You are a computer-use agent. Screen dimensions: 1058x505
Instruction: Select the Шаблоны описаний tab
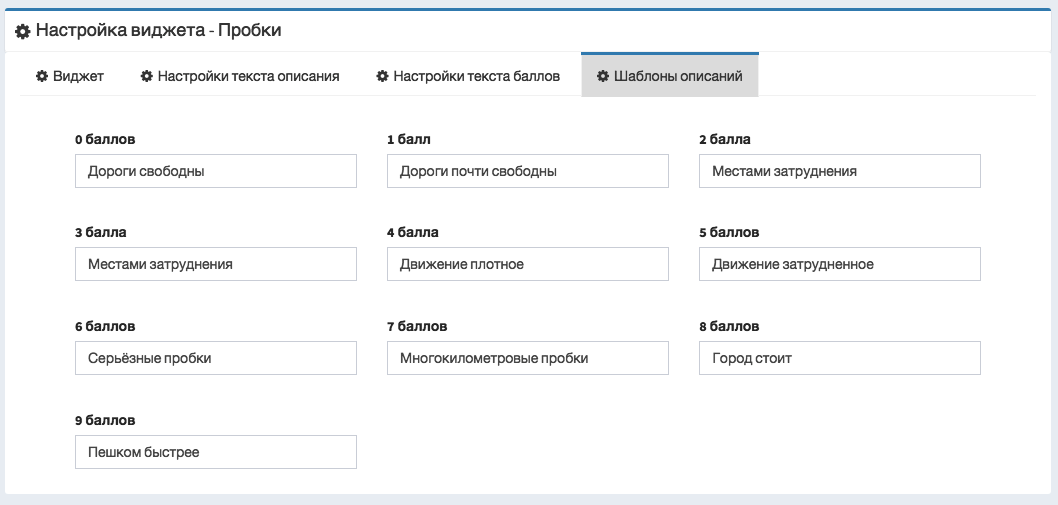coord(670,76)
